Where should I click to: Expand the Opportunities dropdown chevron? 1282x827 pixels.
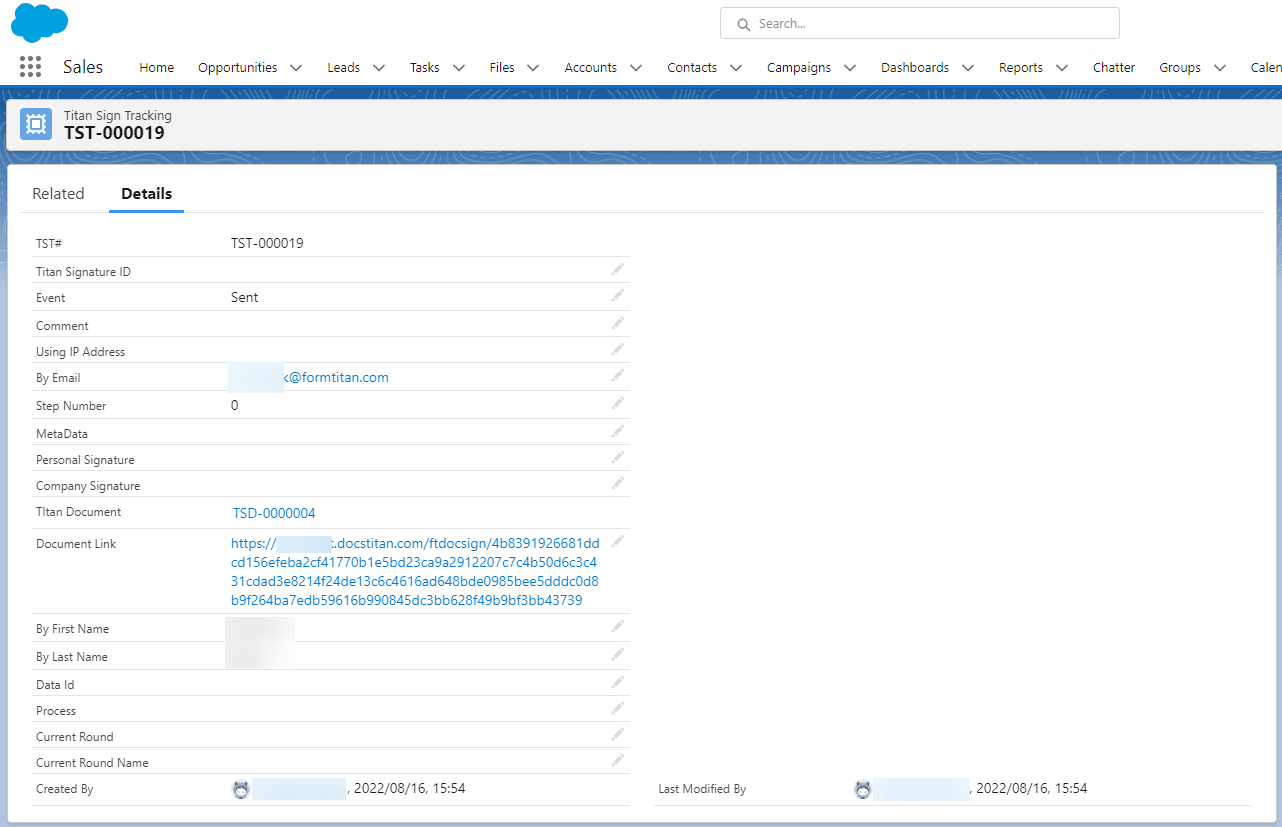coord(296,68)
